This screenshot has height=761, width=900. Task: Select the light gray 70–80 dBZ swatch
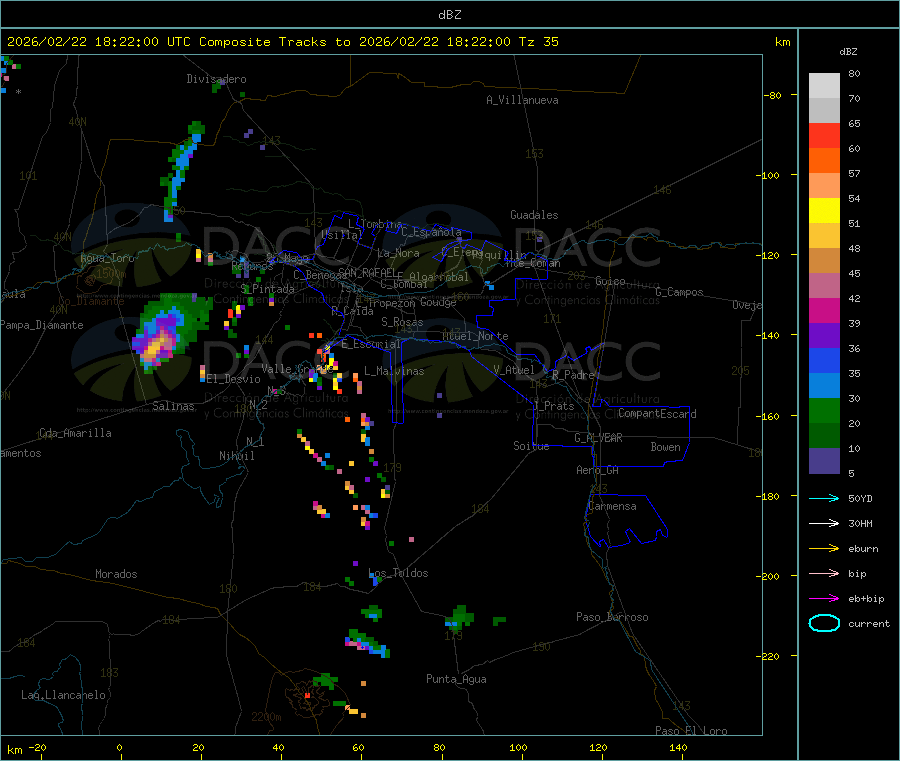tap(824, 86)
